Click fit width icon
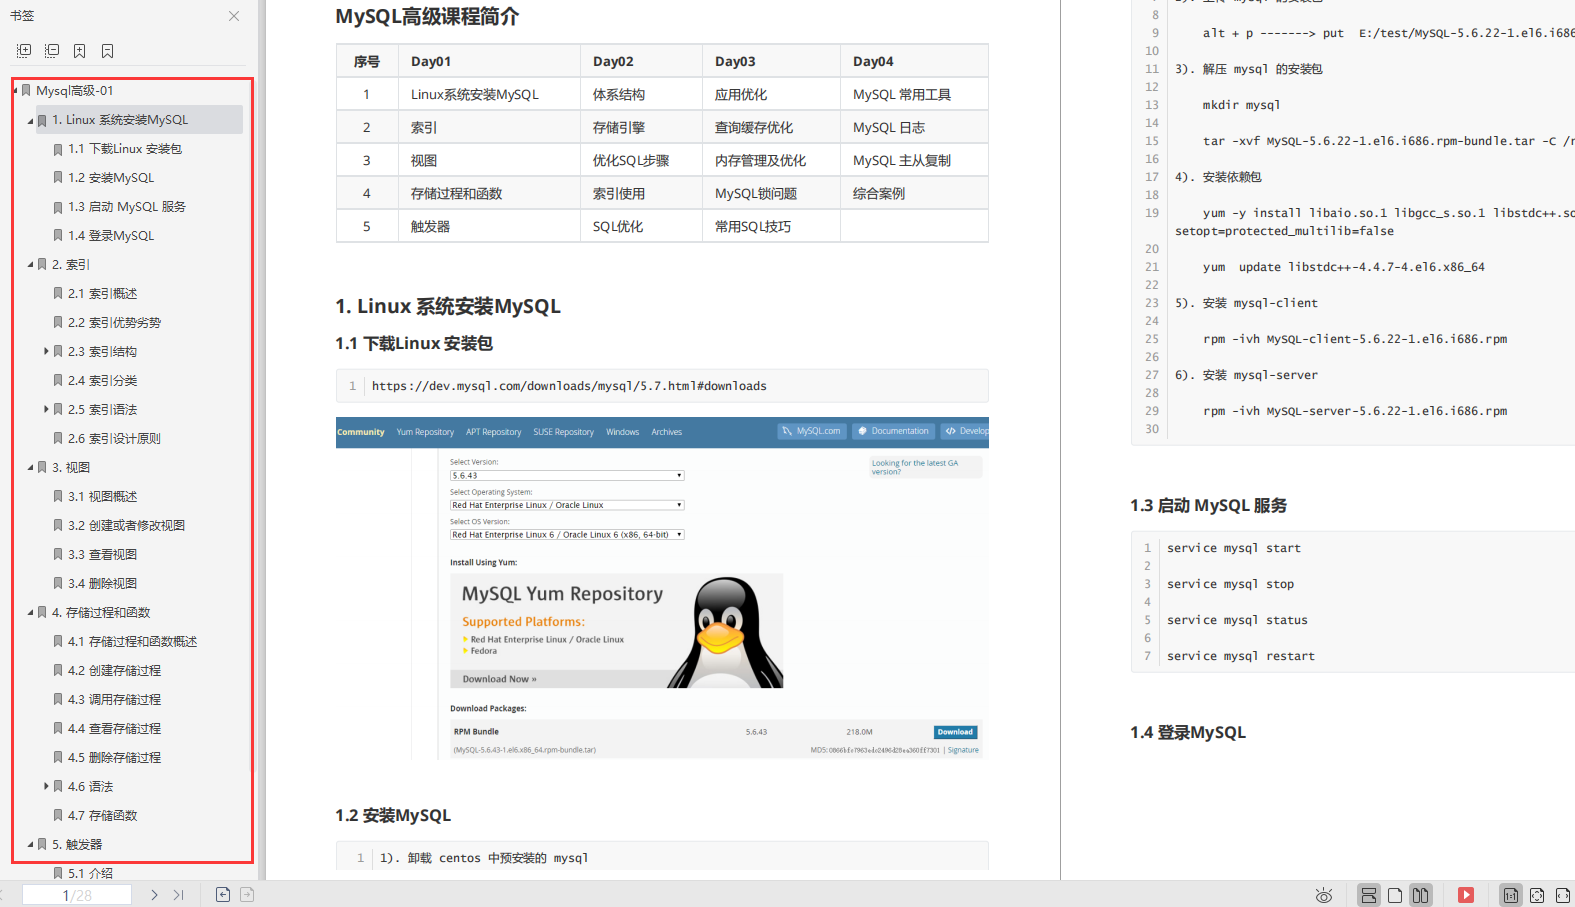1575x907 pixels. click(1563, 895)
